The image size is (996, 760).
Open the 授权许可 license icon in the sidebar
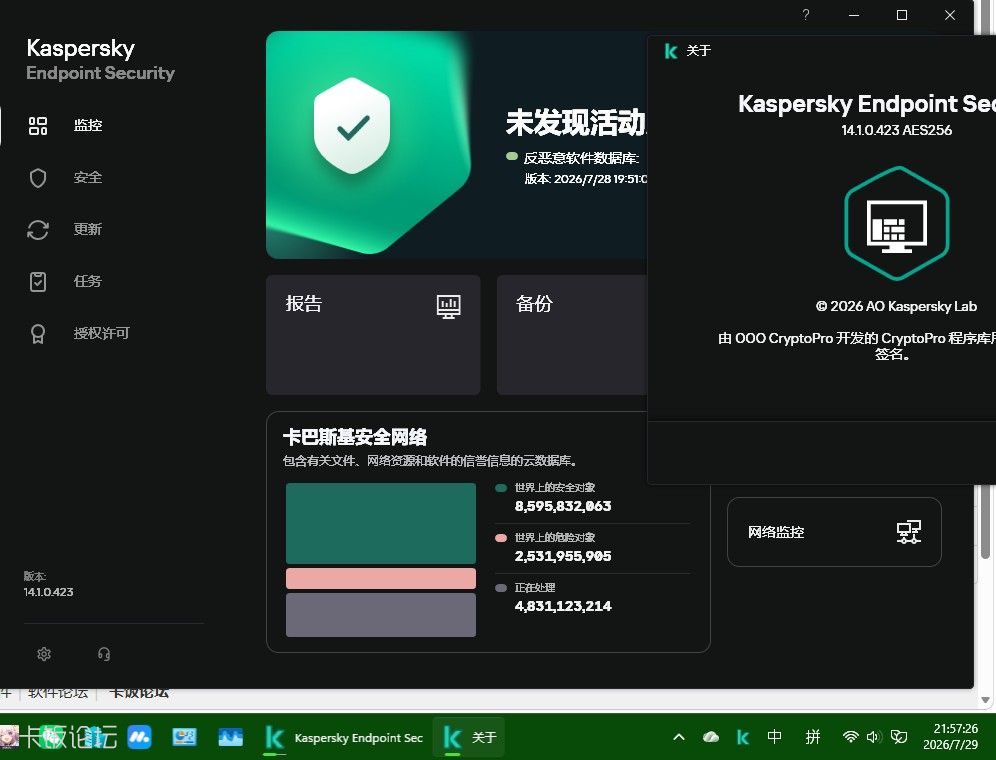[x=38, y=334]
